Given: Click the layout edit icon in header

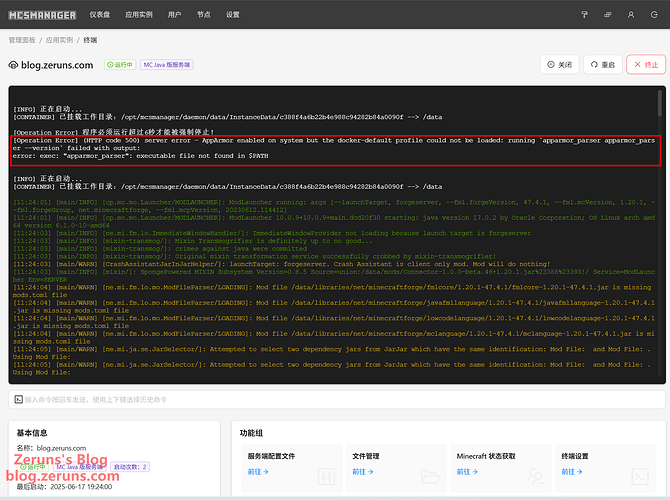Looking at the screenshot, I should [x=608, y=15].
